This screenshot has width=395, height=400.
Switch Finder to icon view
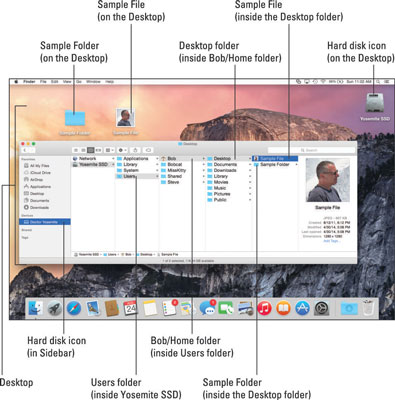(76, 150)
